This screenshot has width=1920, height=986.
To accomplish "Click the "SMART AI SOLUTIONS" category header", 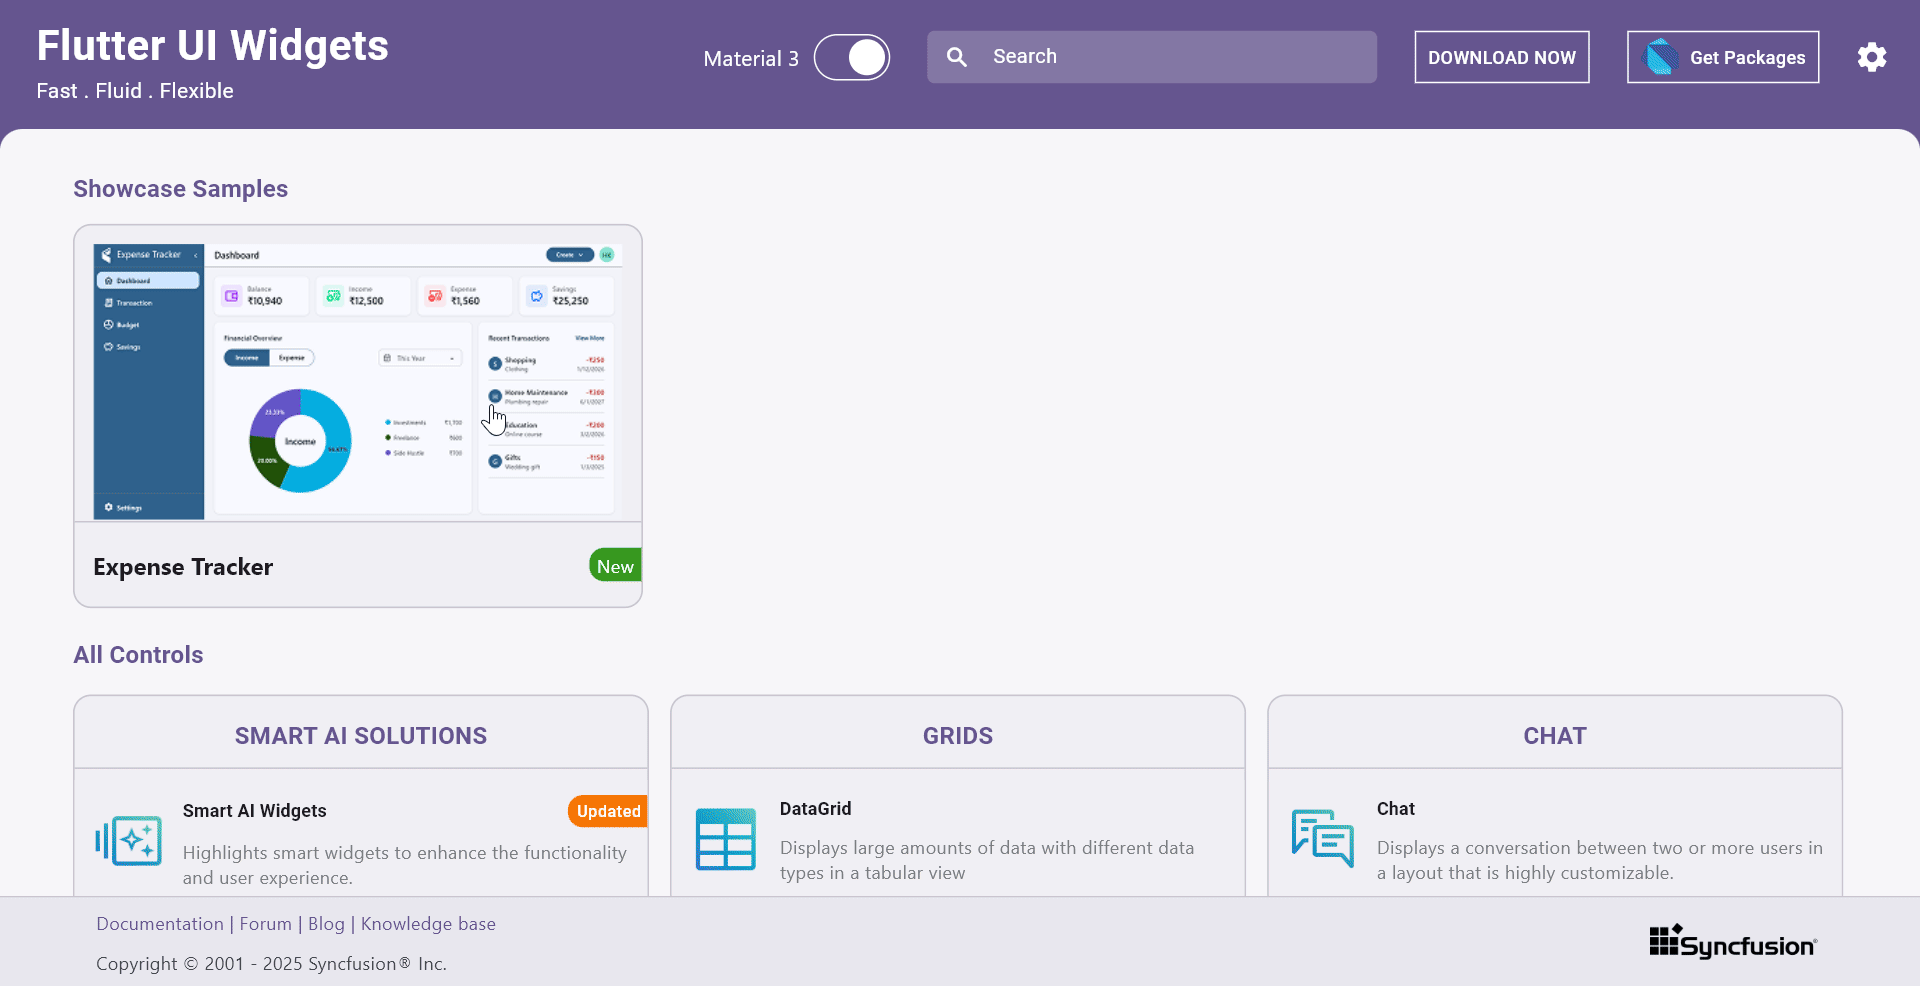I will (x=361, y=736).
